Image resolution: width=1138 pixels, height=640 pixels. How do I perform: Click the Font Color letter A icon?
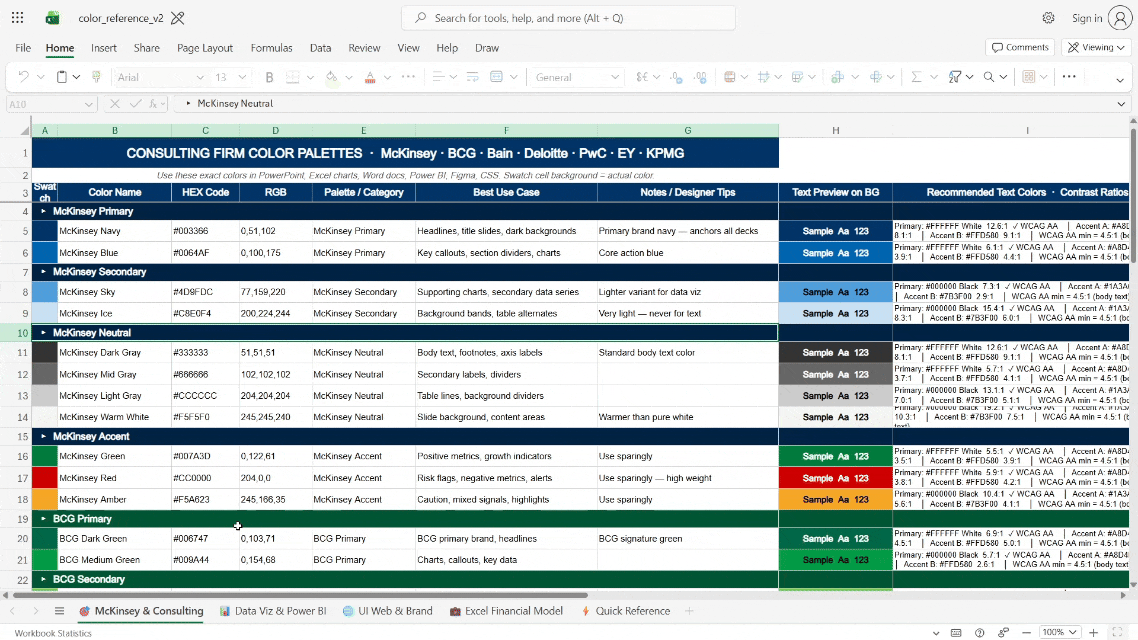click(x=370, y=77)
